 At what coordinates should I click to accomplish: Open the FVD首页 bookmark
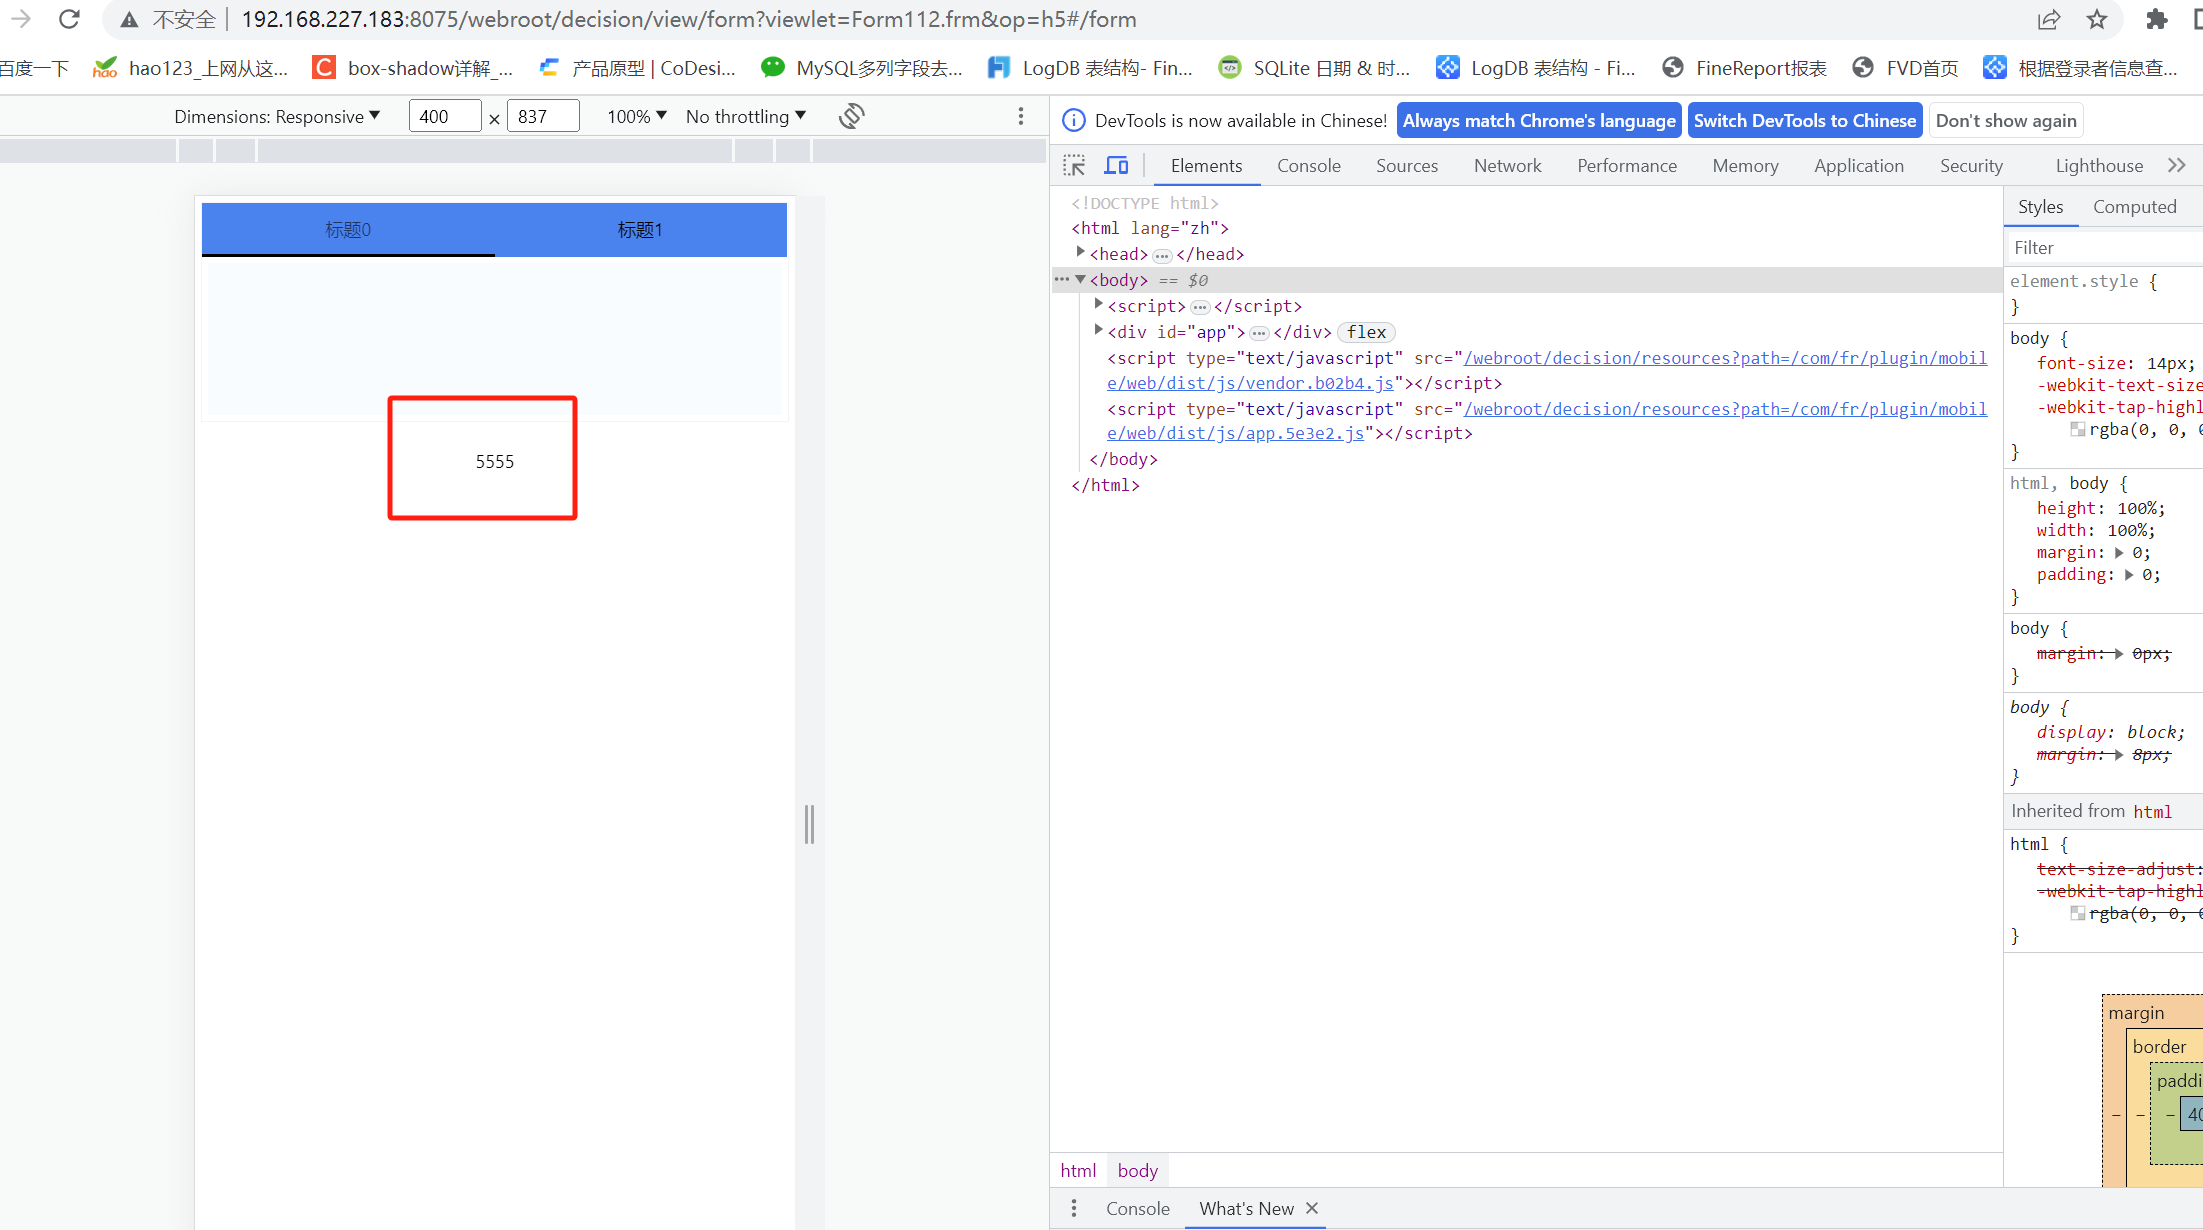pos(1905,67)
